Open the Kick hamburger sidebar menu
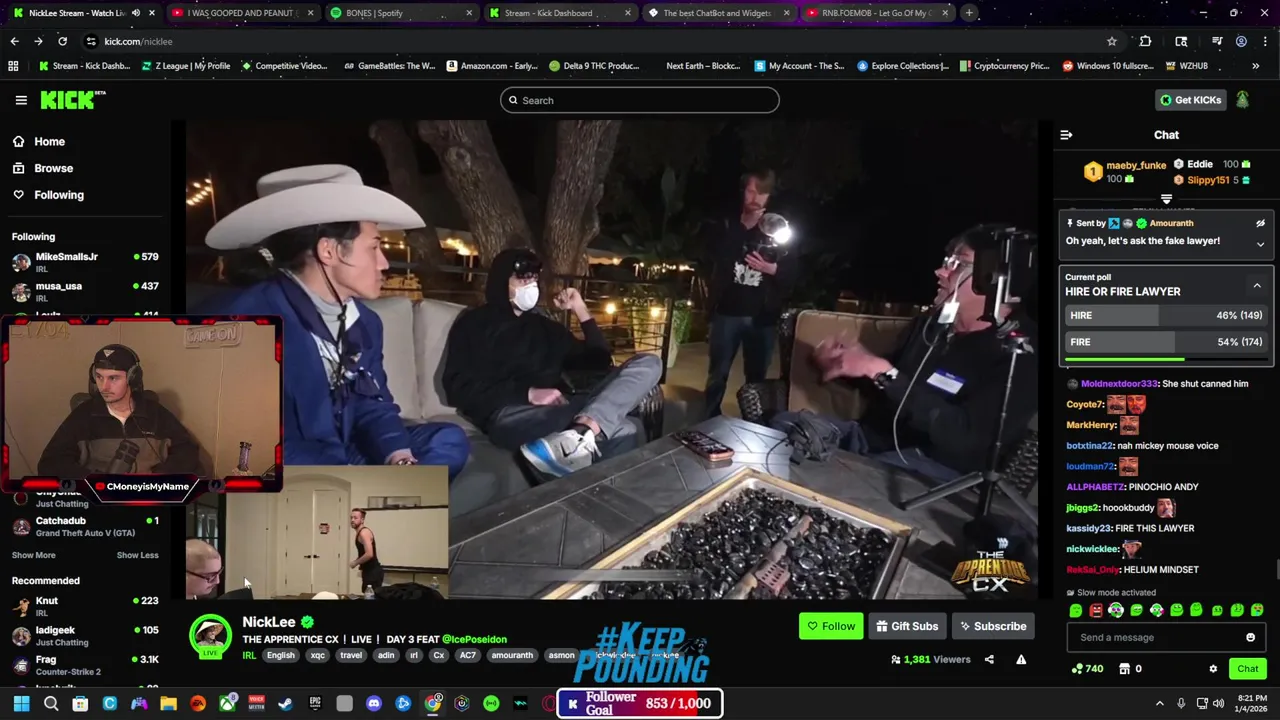This screenshot has height=720, width=1280. (x=21, y=100)
